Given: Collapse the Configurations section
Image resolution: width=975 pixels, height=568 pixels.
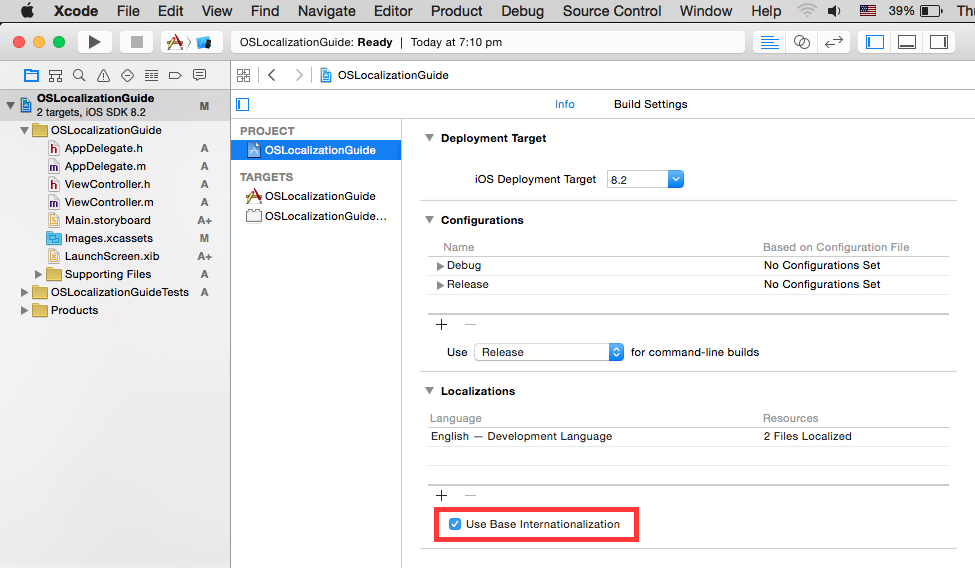Looking at the screenshot, I should [429, 220].
